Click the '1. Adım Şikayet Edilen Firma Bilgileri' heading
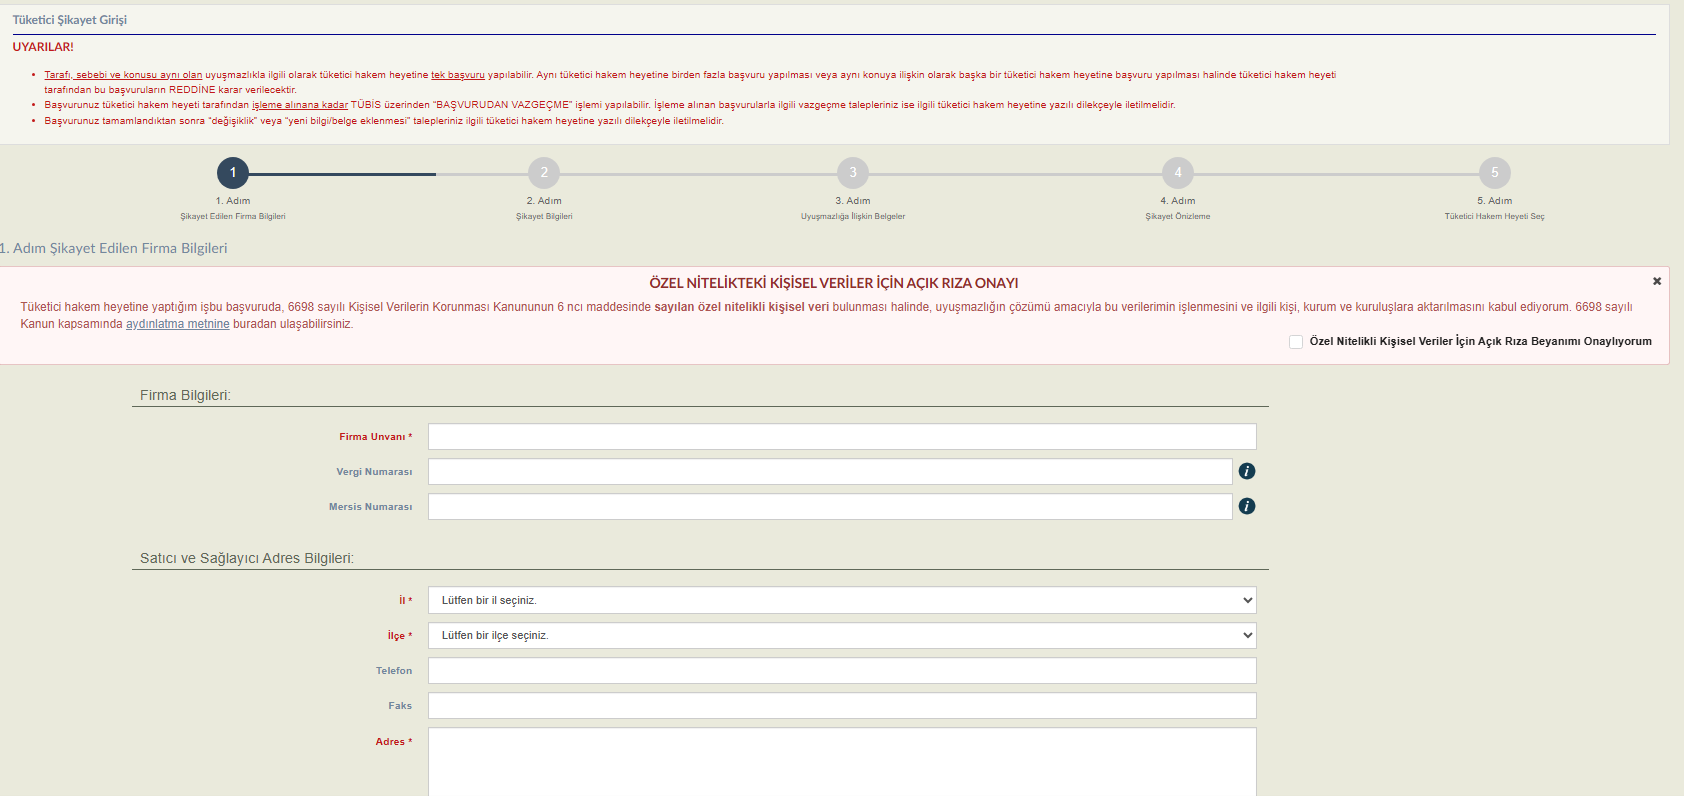 coord(114,248)
